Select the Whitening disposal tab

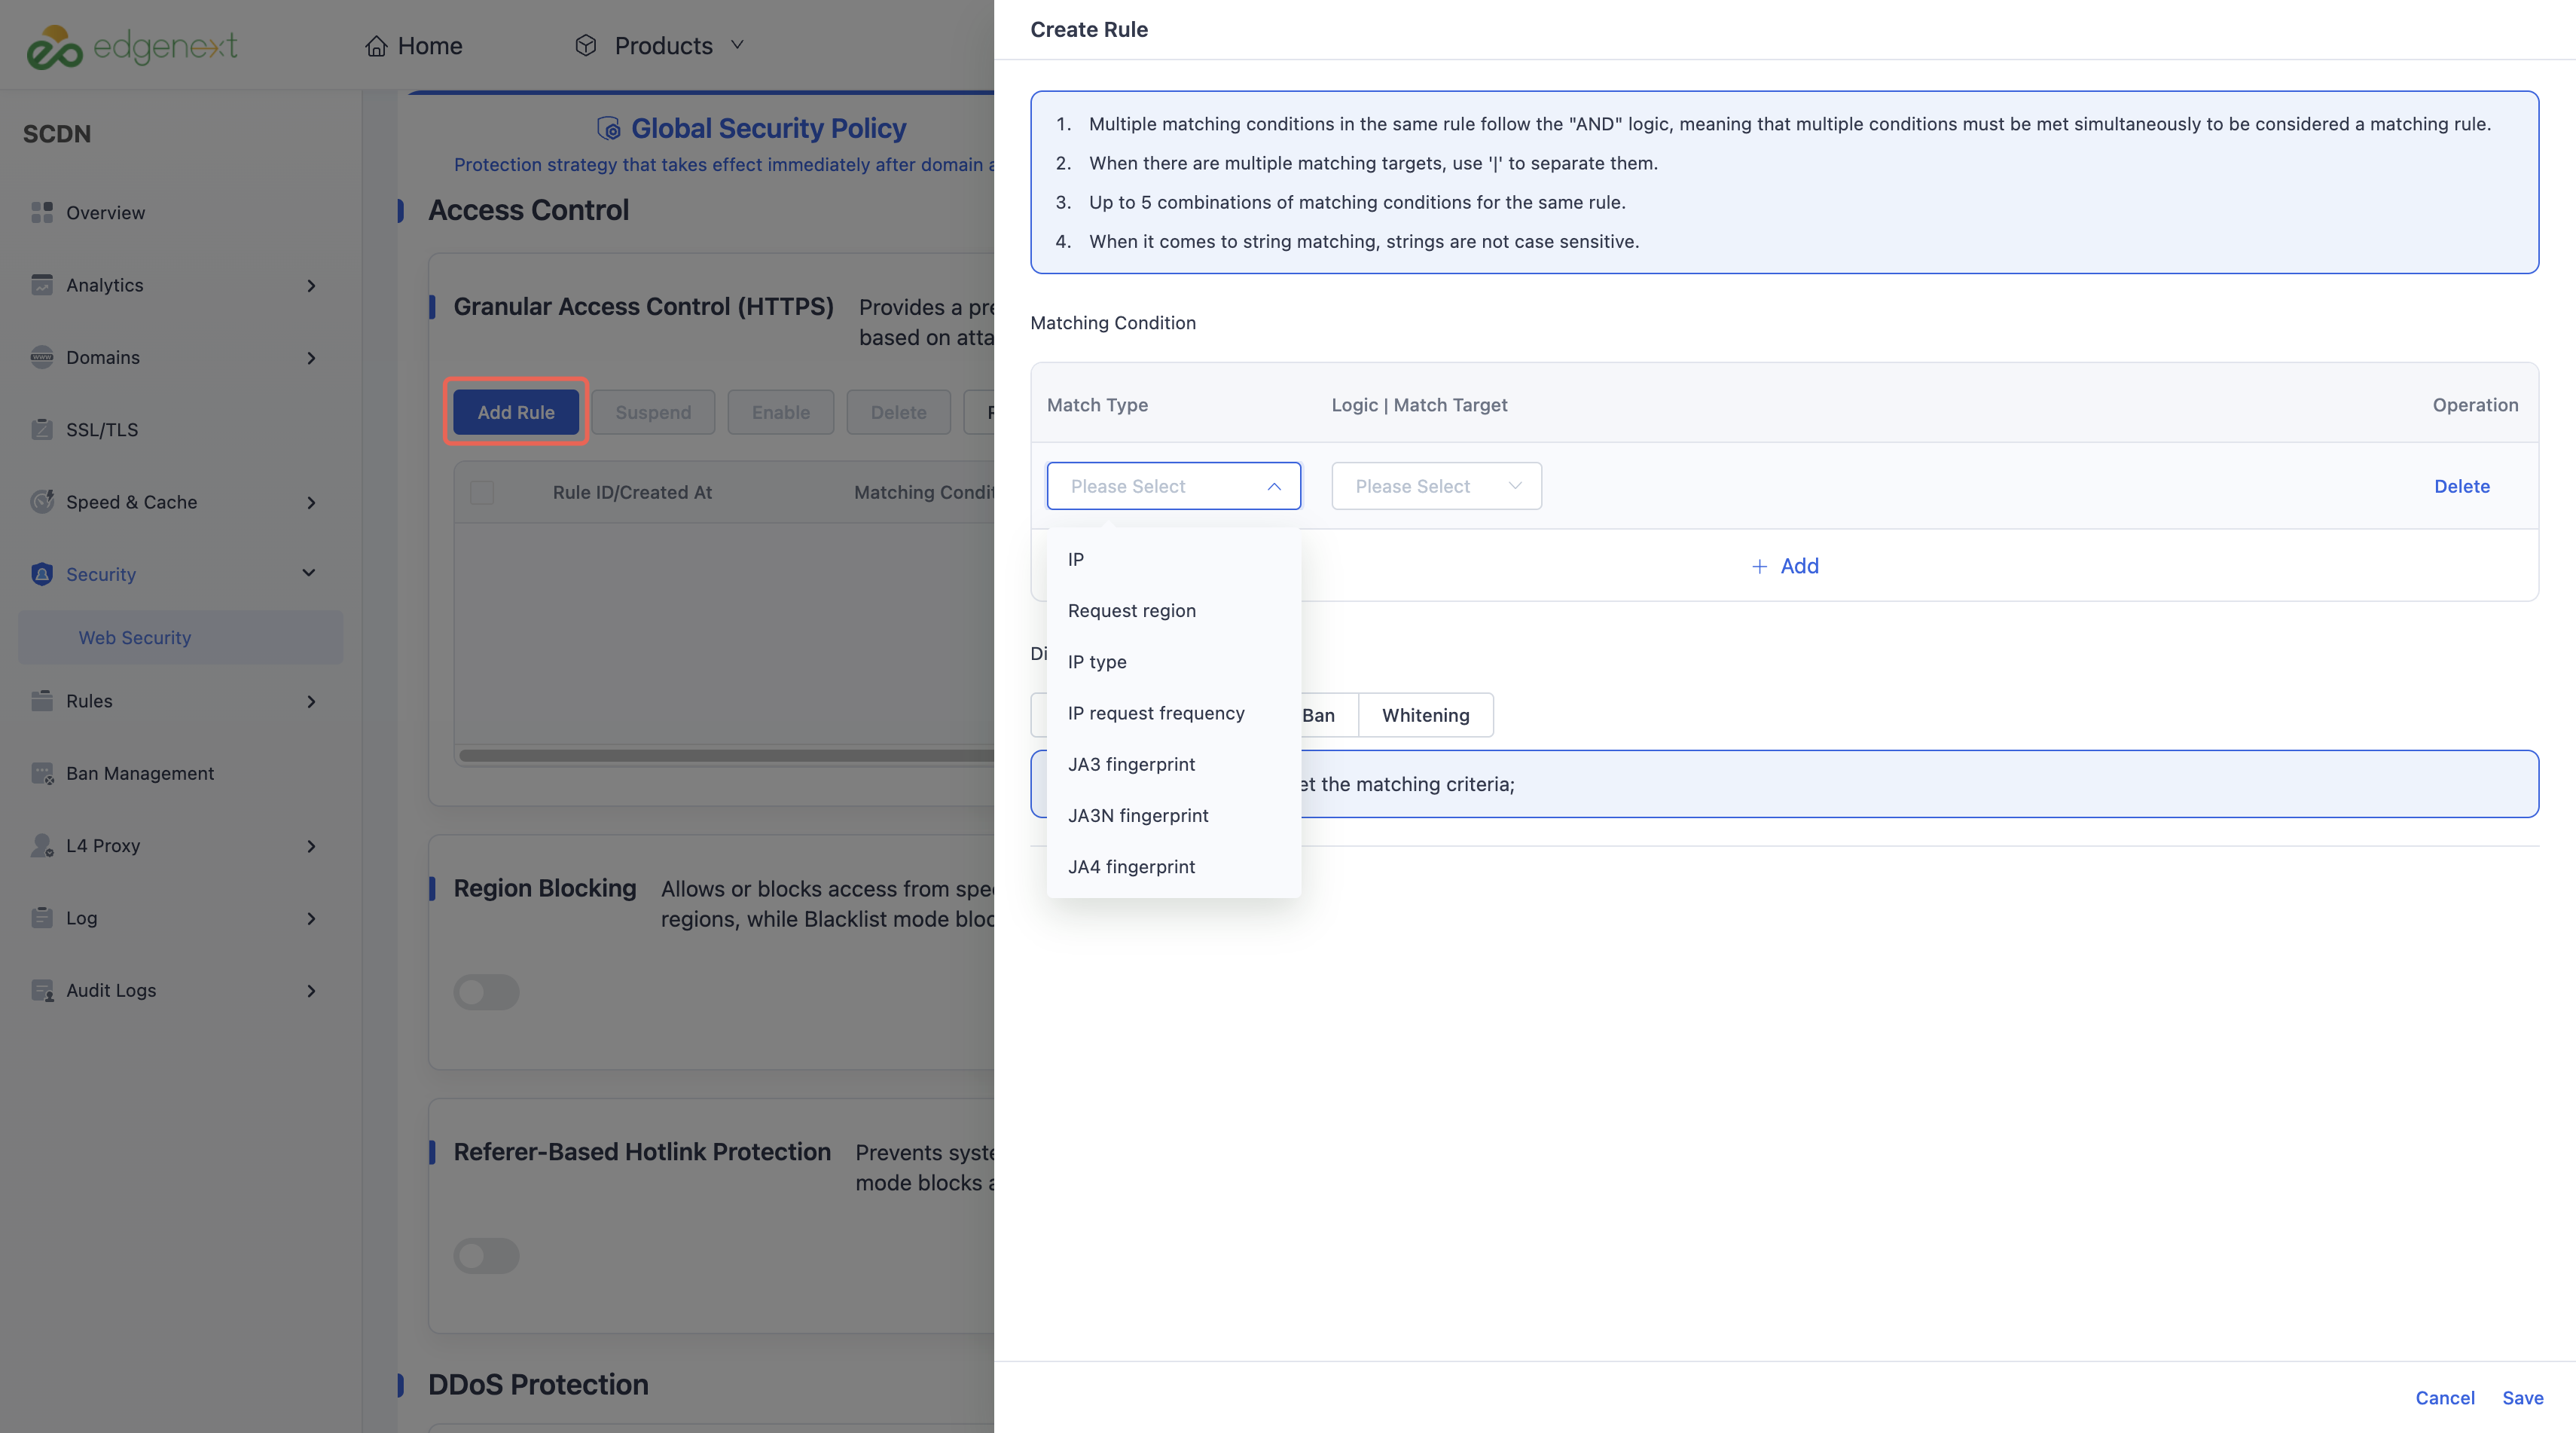click(x=1425, y=715)
